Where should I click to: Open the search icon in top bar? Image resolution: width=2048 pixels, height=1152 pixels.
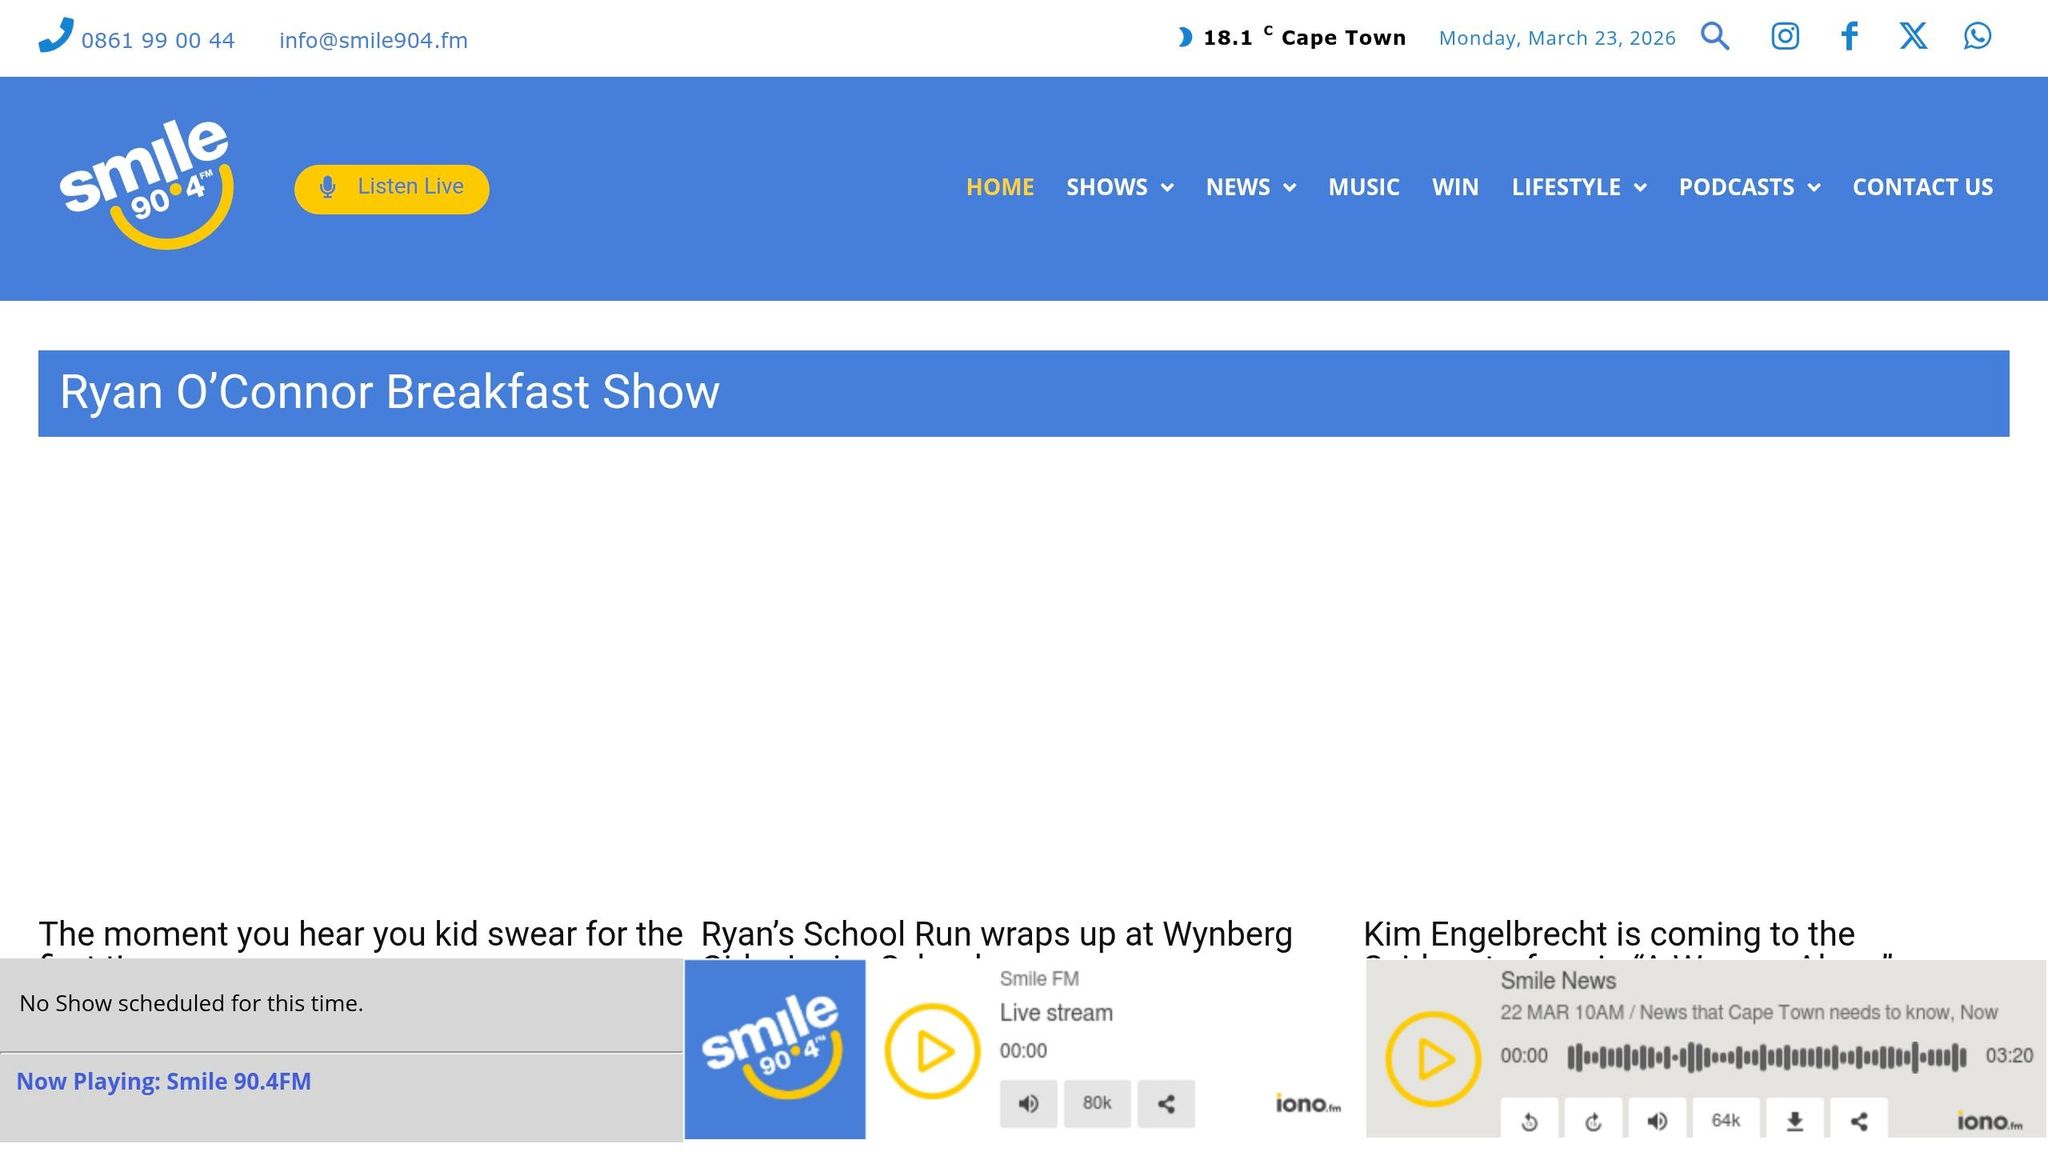(1715, 37)
